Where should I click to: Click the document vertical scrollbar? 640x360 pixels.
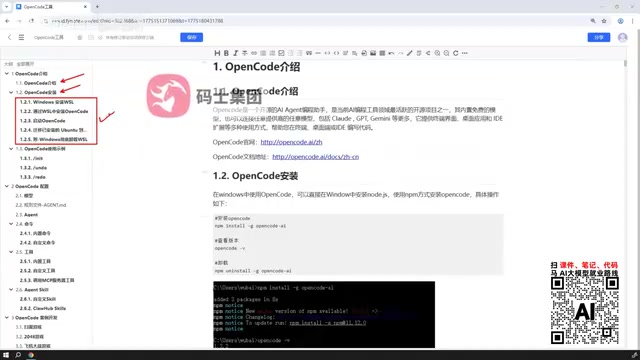coord(625,64)
